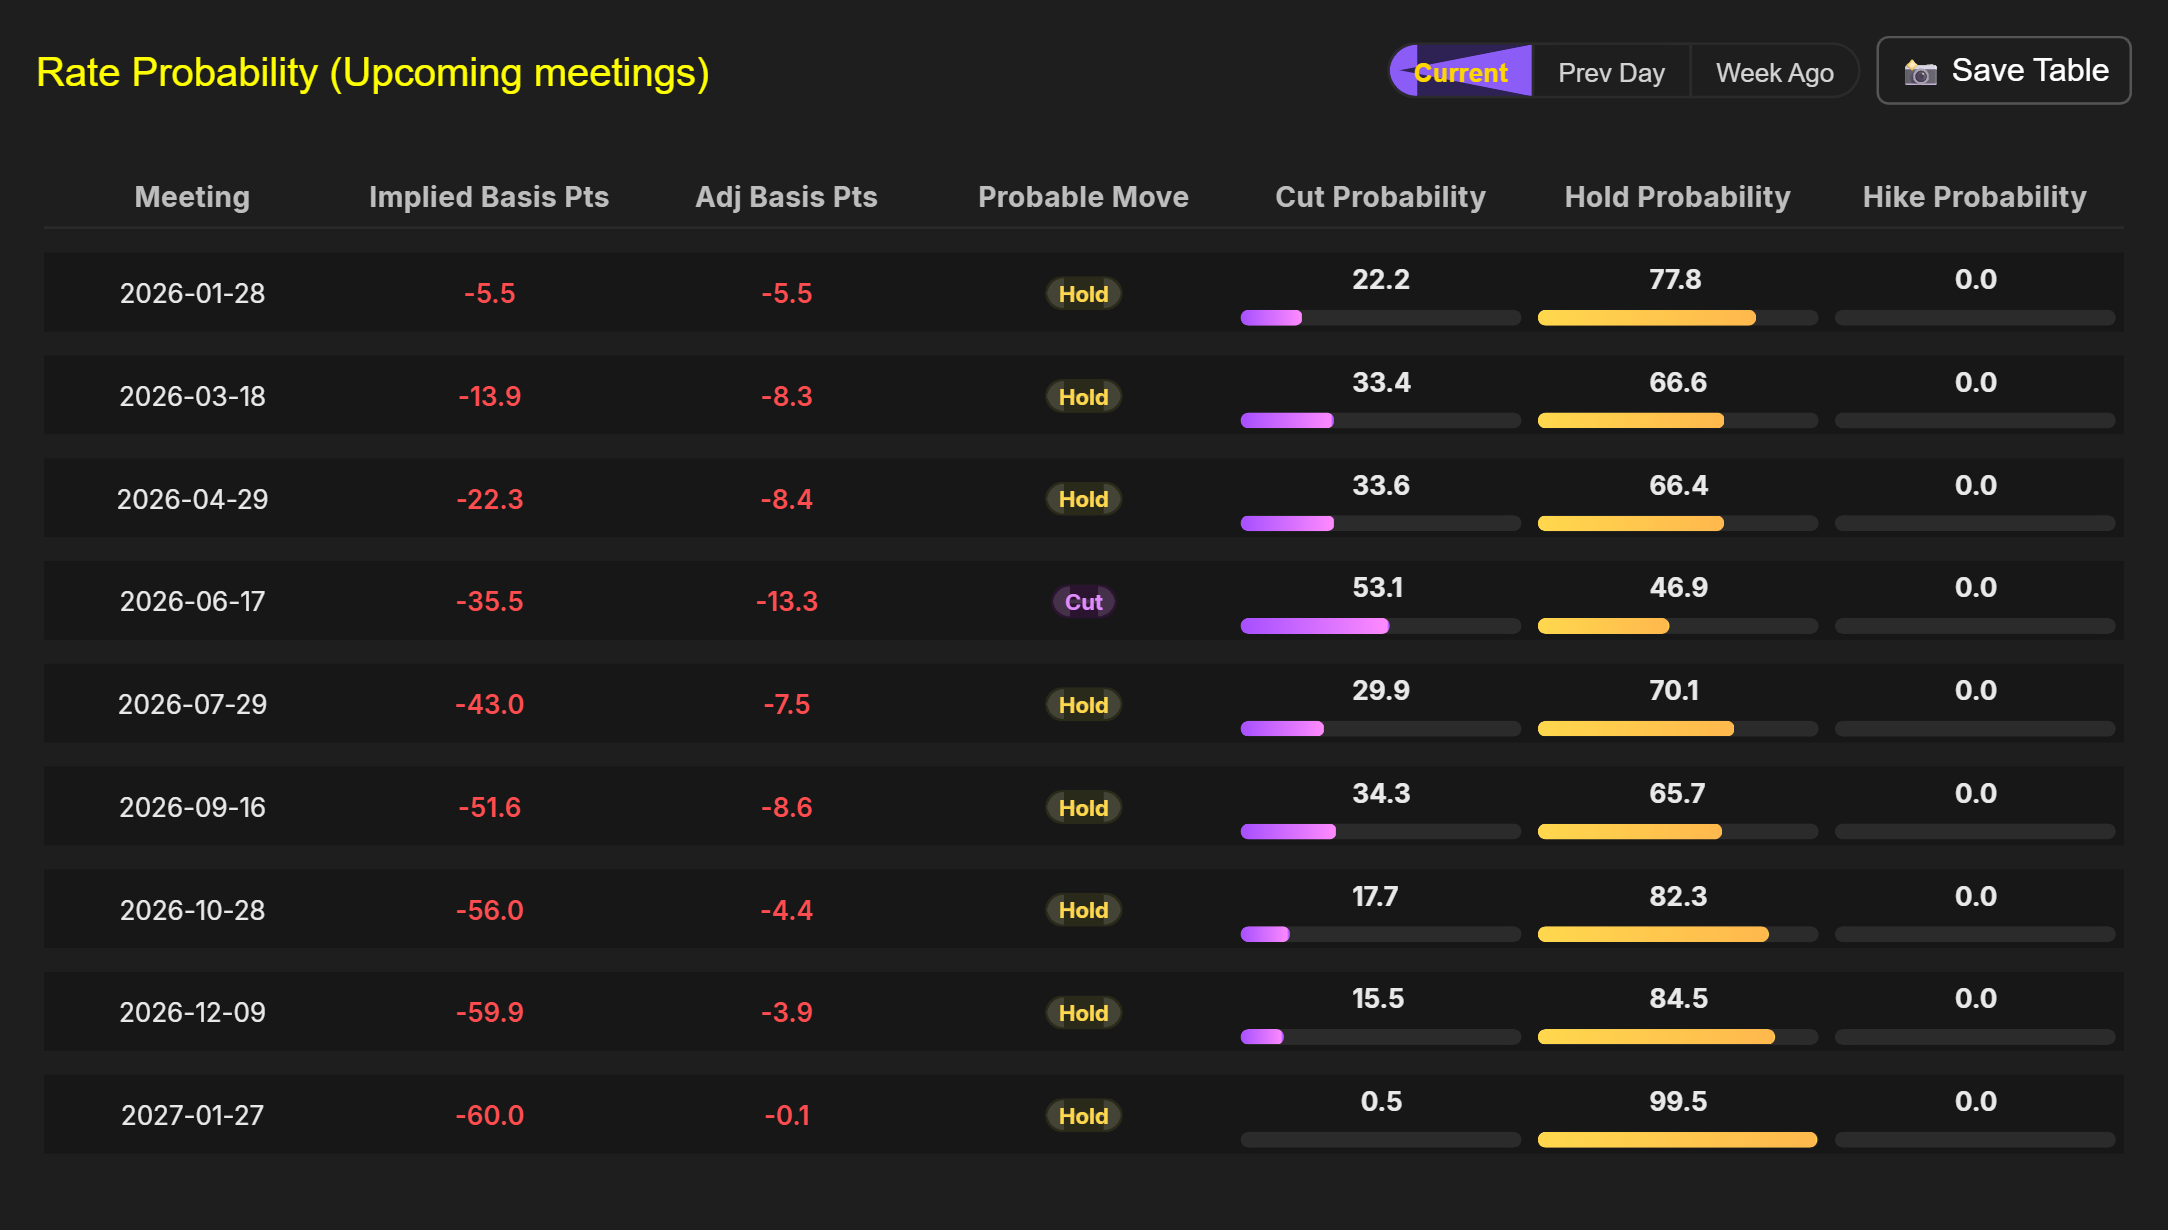Click the Implied Basis Pts column header
This screenshot has width=2168, height=1230.
click(x=489, y=197)
